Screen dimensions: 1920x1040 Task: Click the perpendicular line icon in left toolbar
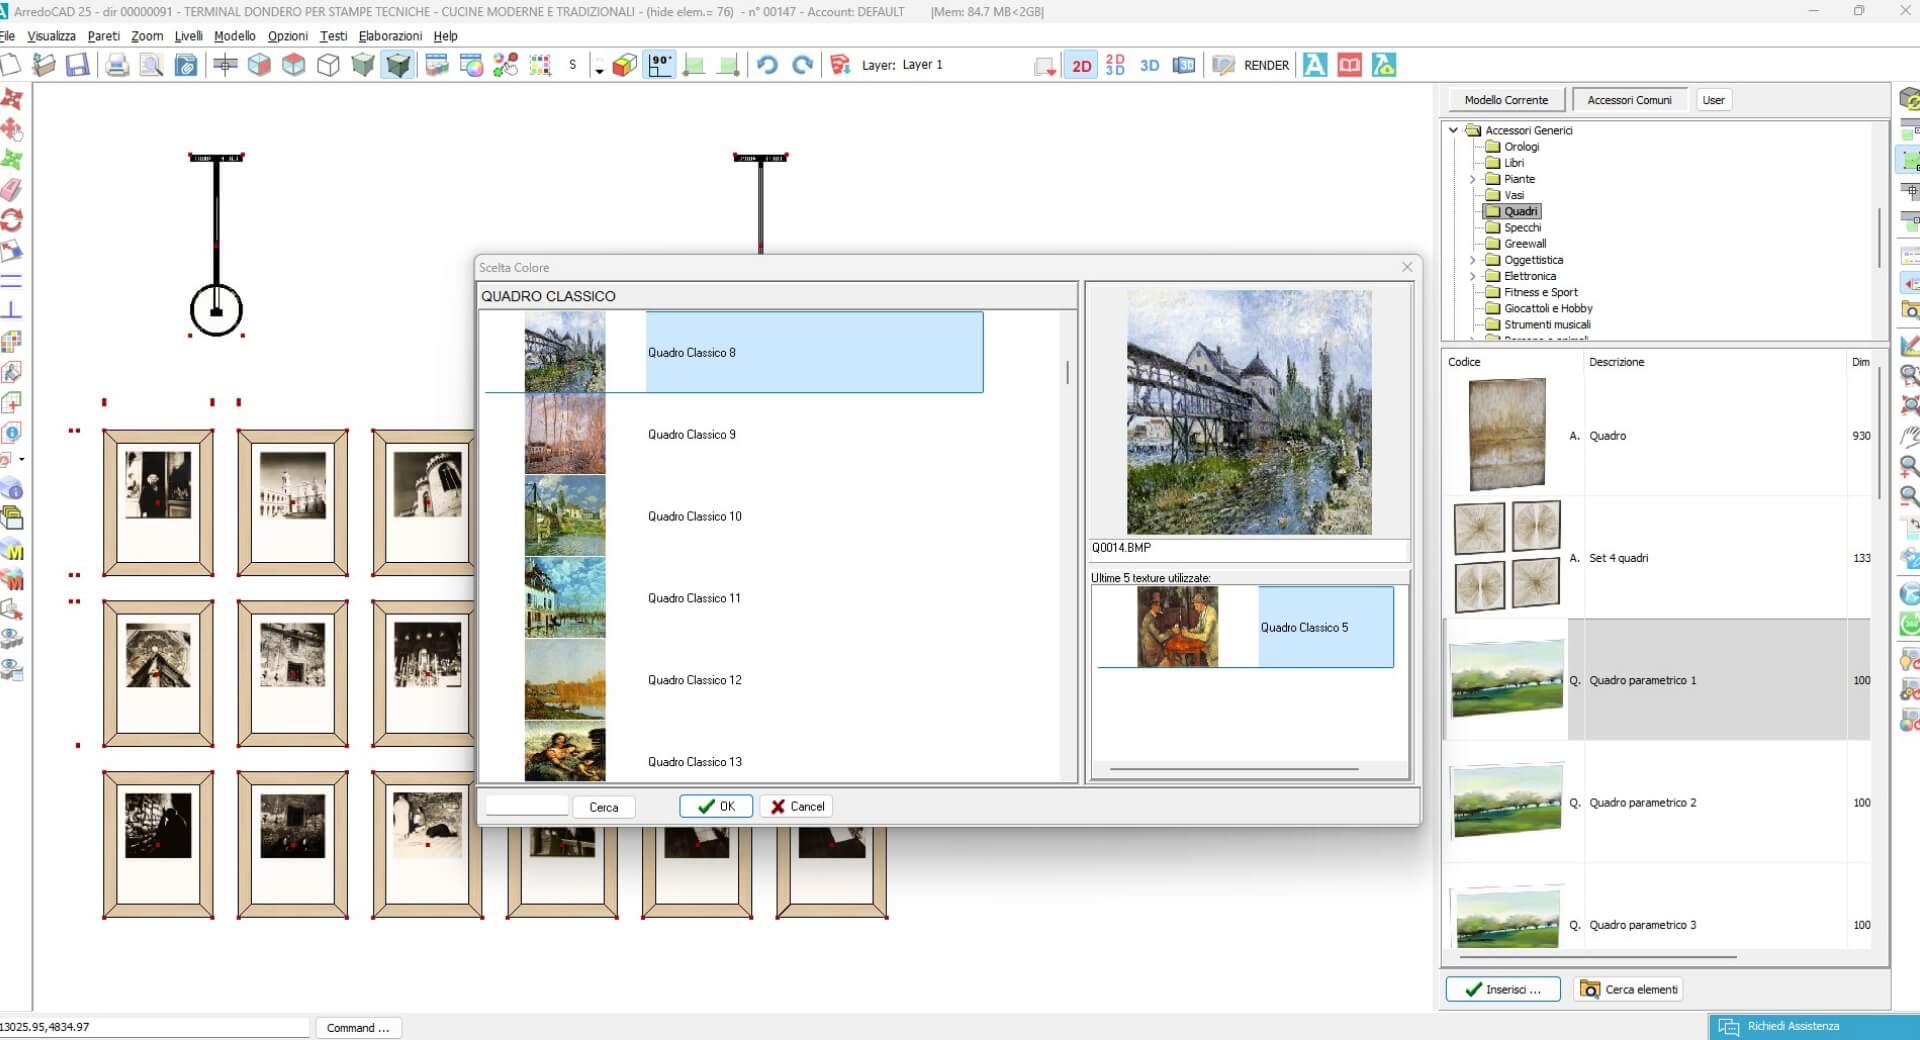click(x=12, y=310)
